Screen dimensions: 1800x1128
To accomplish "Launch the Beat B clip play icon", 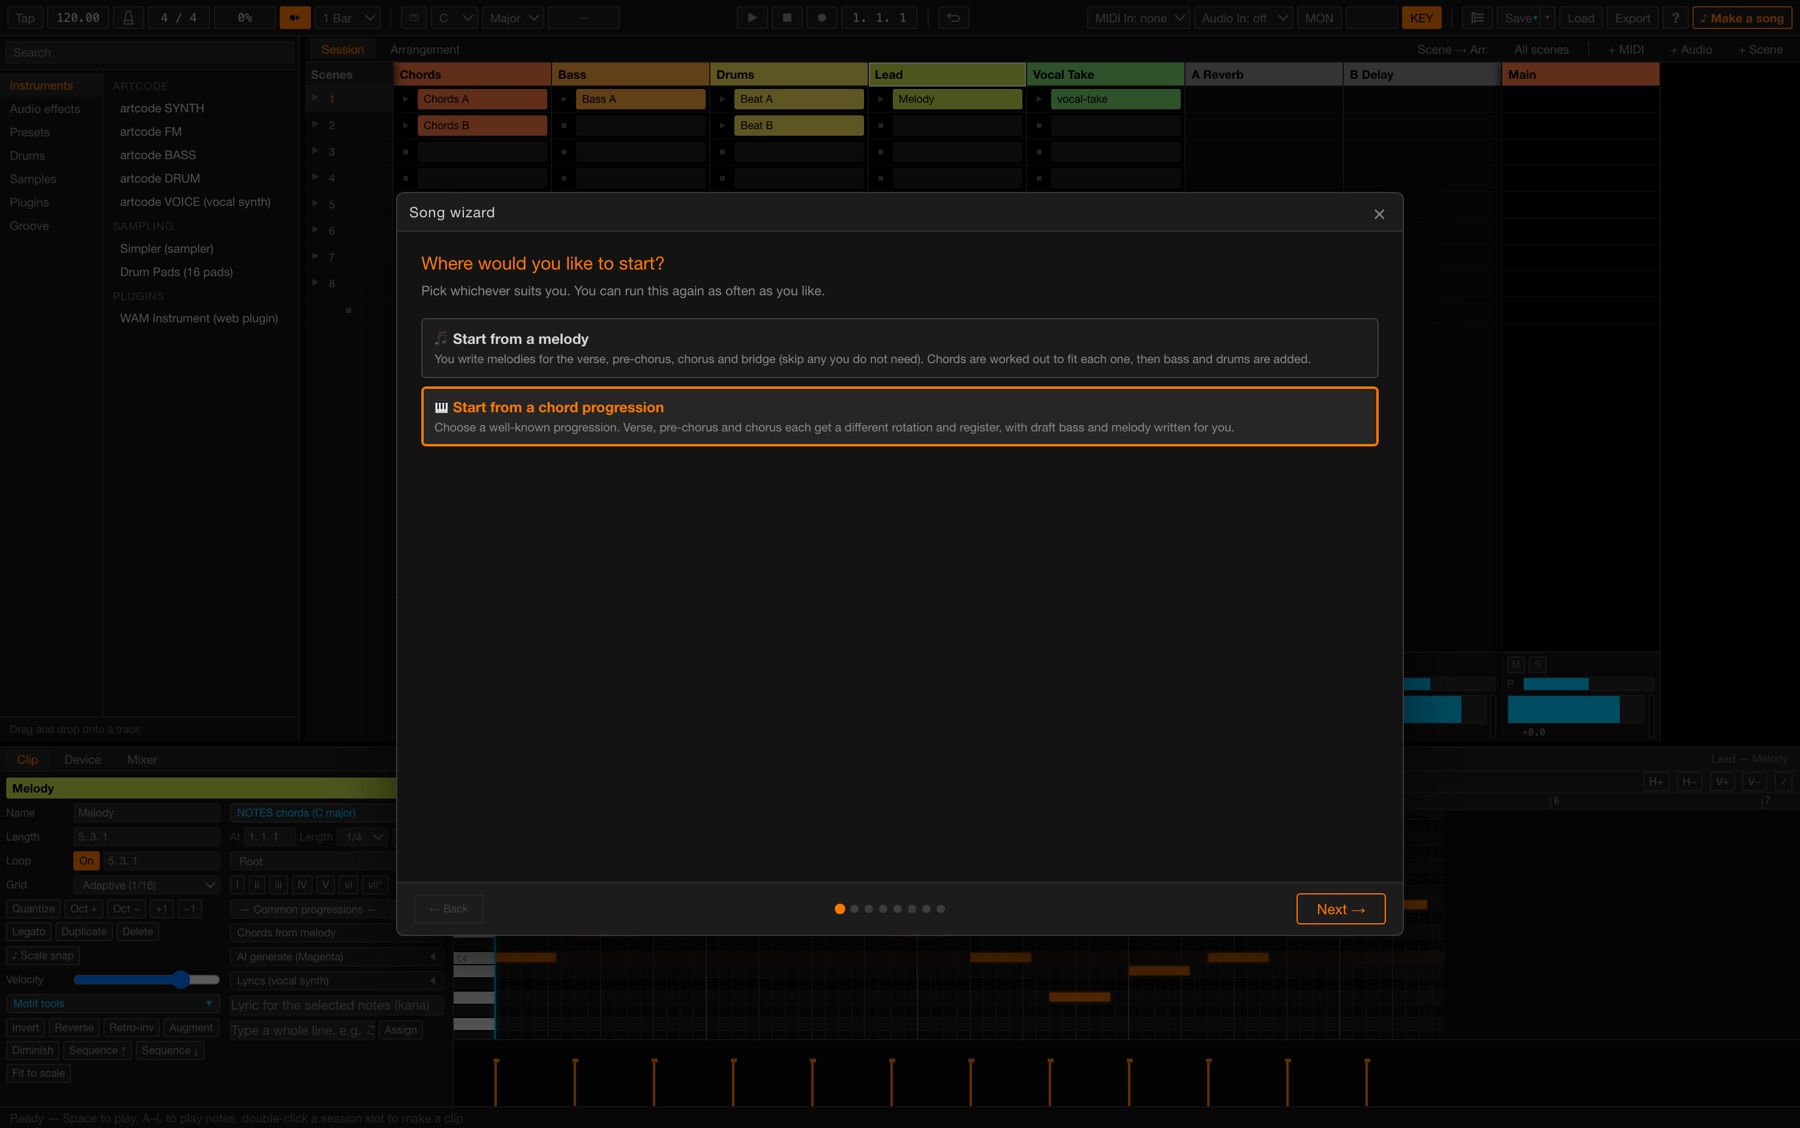I will click(722, 125).
